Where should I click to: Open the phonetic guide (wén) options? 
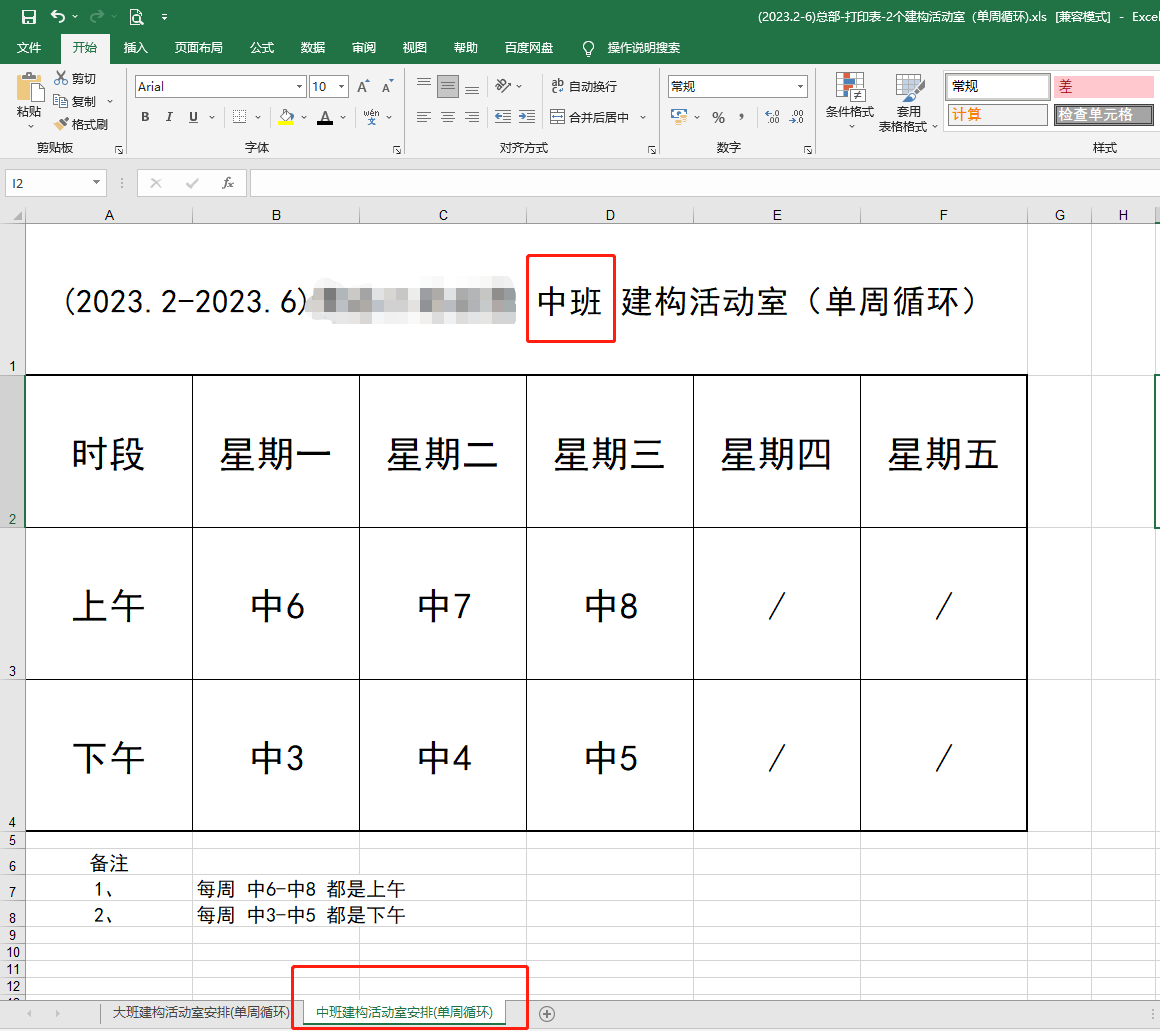(x=371, y=117)
